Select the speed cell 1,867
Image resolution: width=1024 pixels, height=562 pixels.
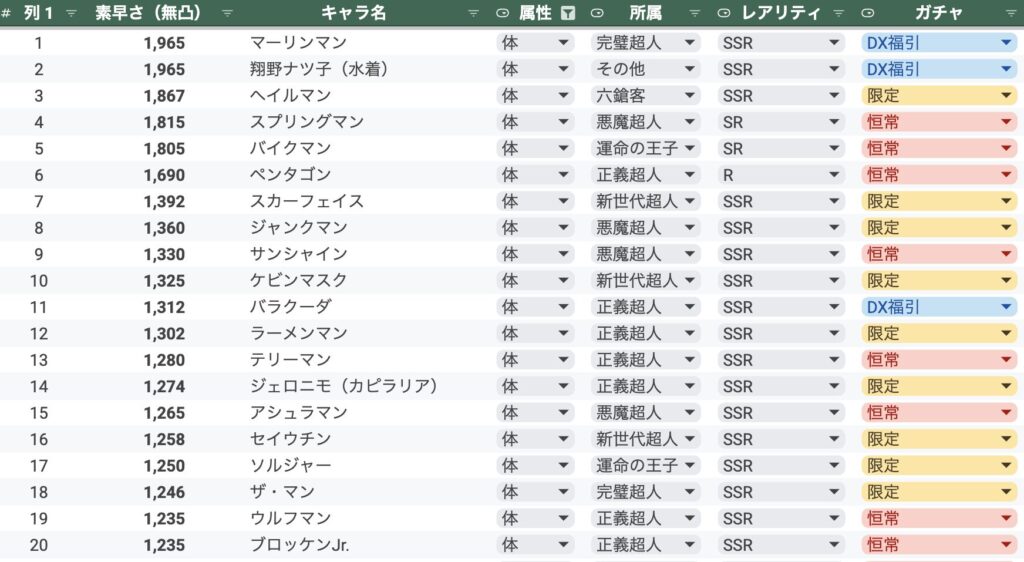(x=164, y=96)
